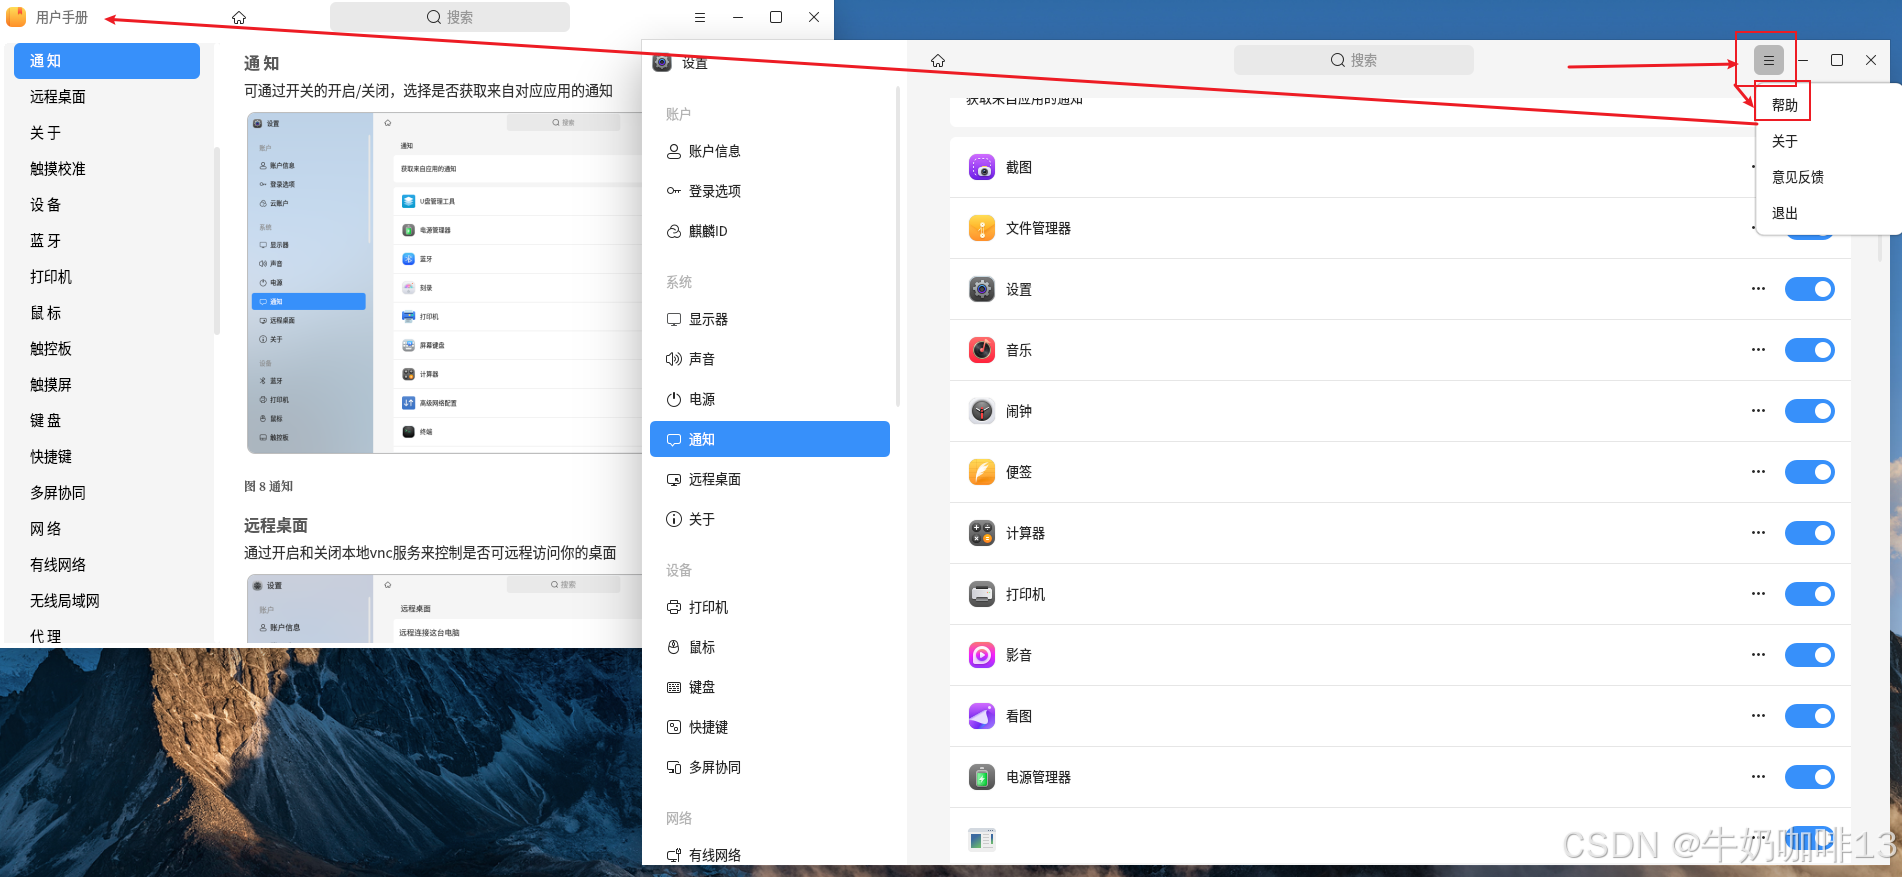1902x877 pixels.
Task: Open Display (显示器) in Settings sidebar
Action: 770,319
